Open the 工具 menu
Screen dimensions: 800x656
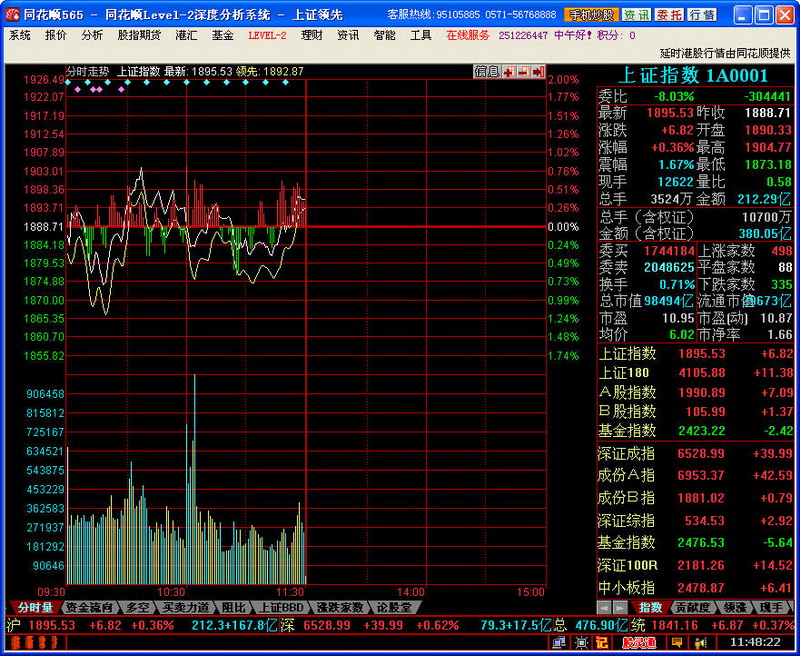421,35
